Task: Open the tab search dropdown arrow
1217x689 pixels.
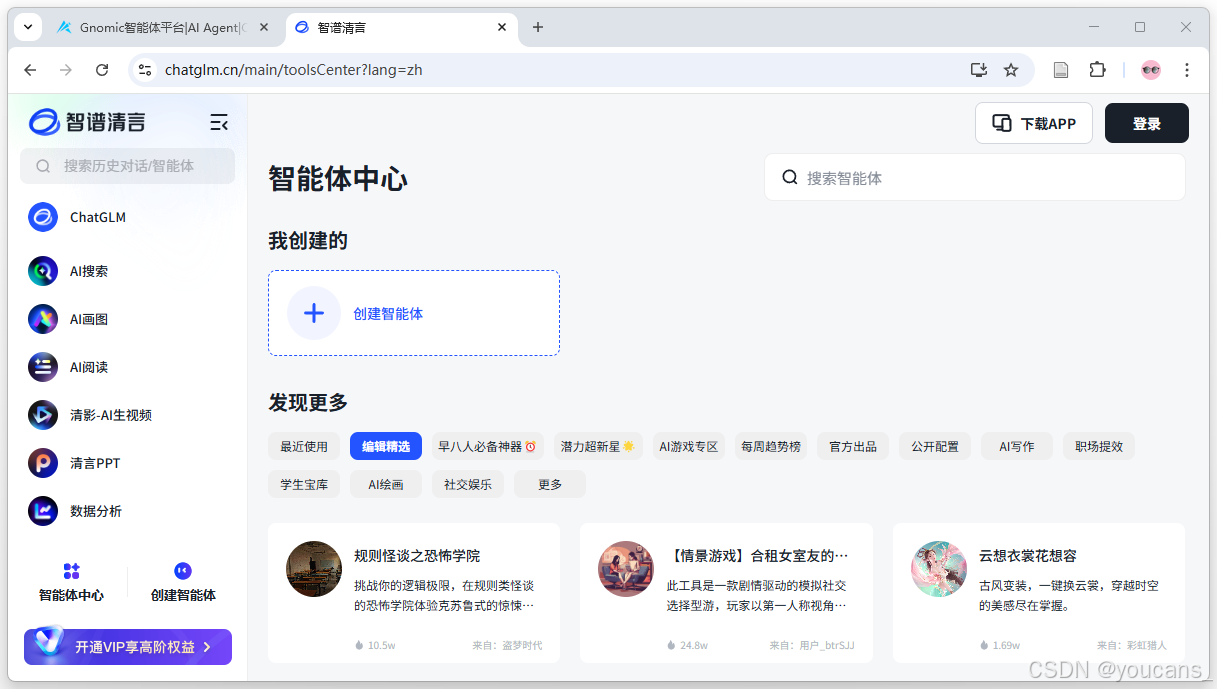Action: tap(28, 27)
